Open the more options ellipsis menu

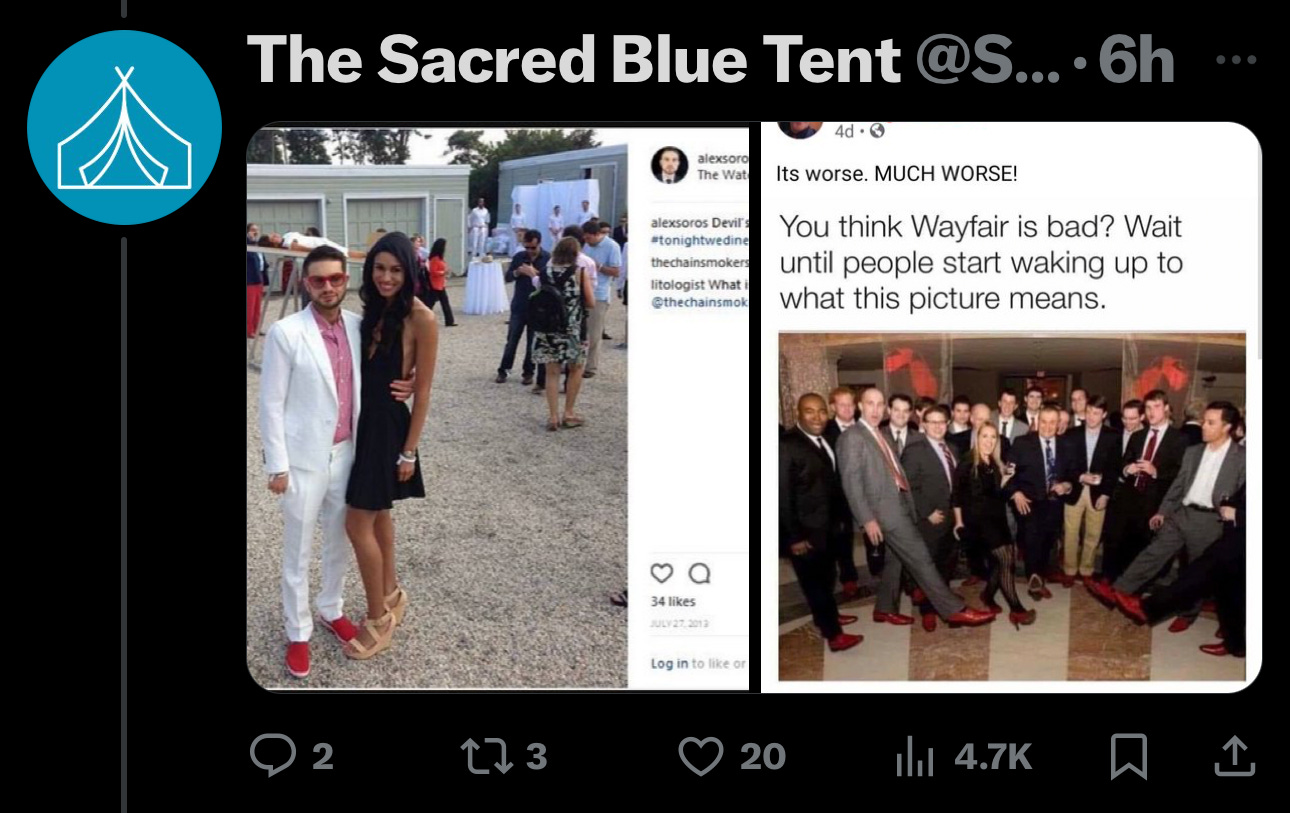pyautogui.click(x=1238, y=58)
